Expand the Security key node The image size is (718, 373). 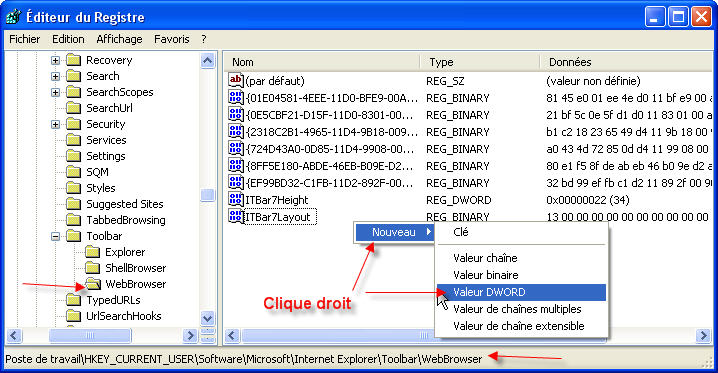tap(55, 124)
